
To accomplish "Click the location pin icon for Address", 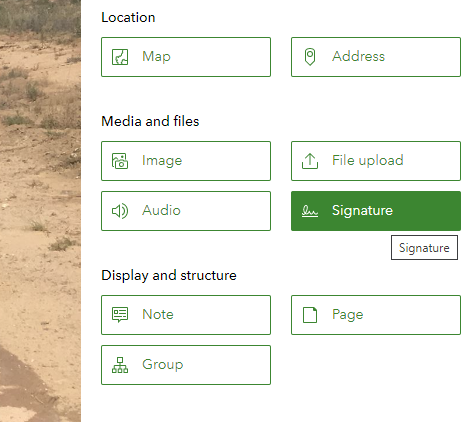I will [310, 57].
